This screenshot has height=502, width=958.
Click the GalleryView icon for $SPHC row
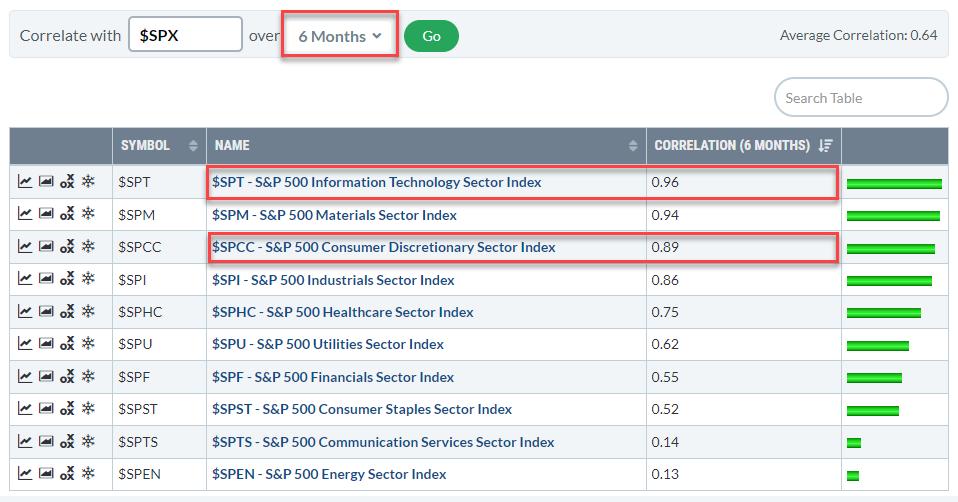(46, 312)
